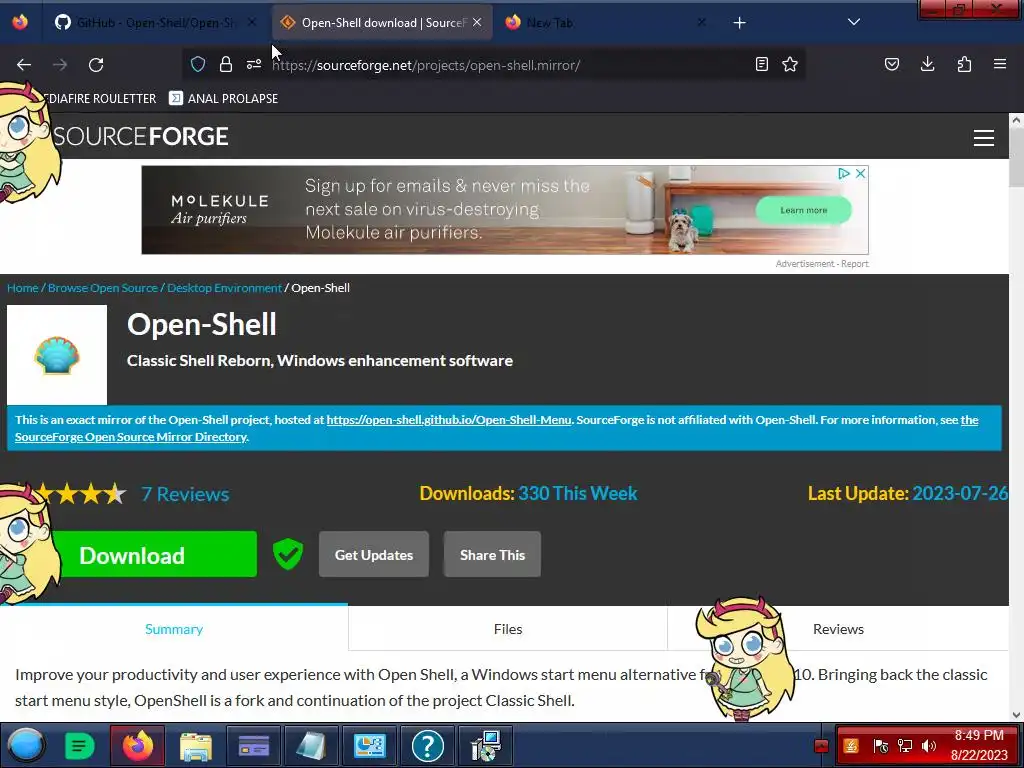
Task: Follow the Desktop Environment breadcrumb
Action: (224, 287)
